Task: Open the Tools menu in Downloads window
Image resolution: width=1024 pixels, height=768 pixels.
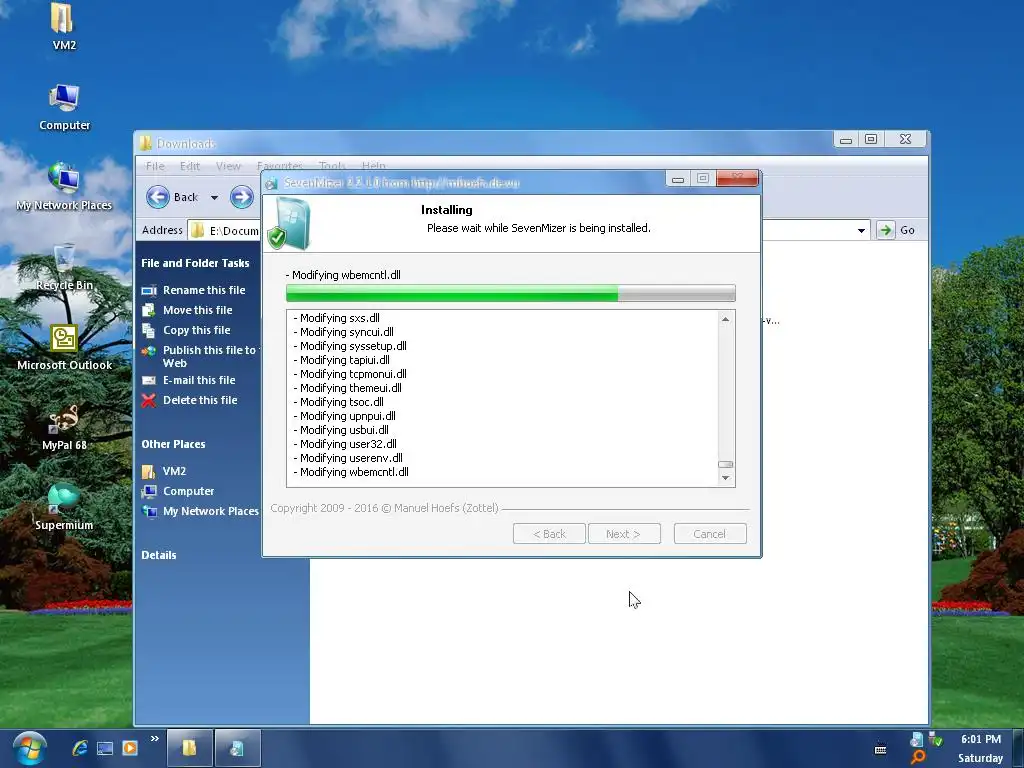Action: tap(332, 166)
